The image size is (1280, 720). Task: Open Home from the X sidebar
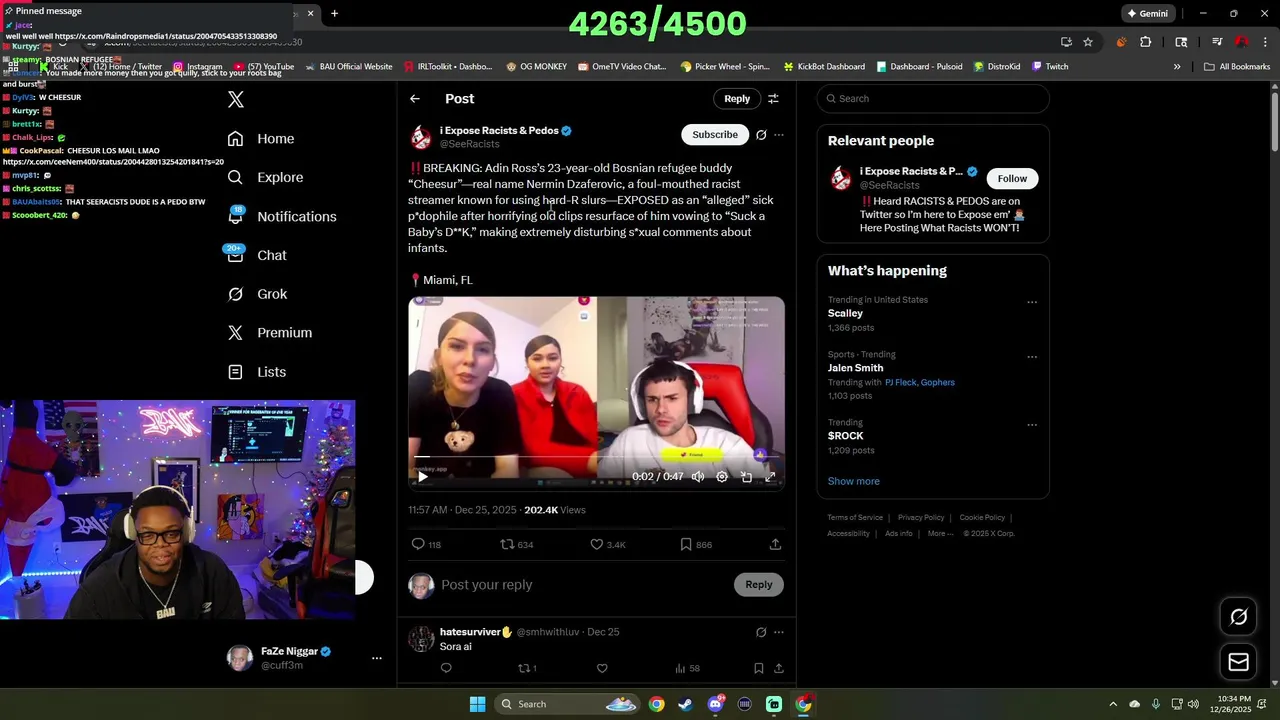click(261, 139)
